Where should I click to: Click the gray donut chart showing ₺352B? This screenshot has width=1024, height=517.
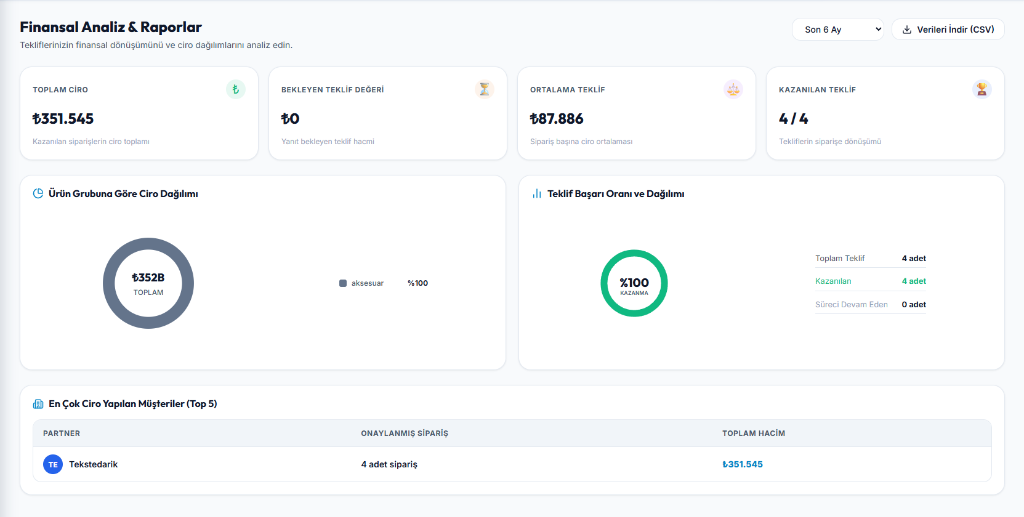pos(148,283)
